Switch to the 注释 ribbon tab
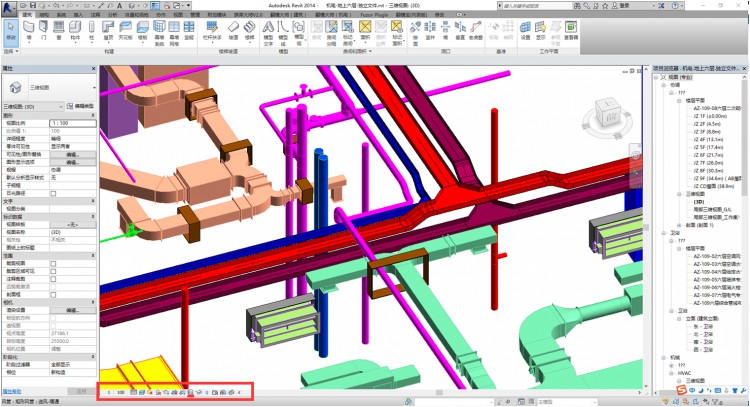Image resolution: width=750 pixels, height=407 pixels. pos(95,15)
